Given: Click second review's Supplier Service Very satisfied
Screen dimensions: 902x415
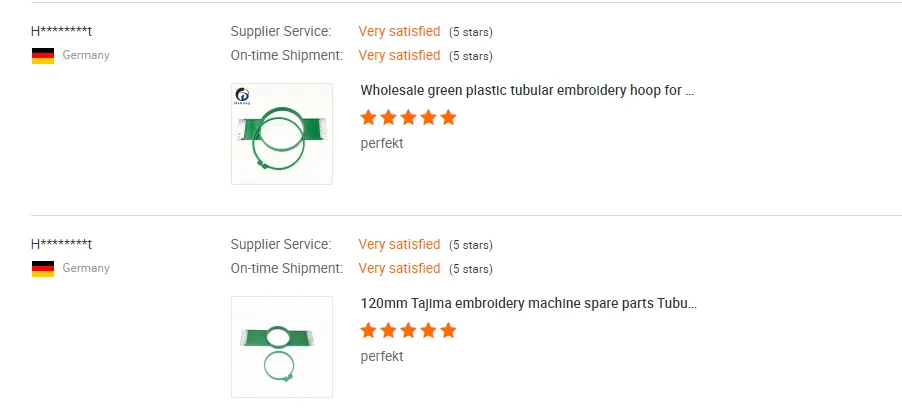Looking at the screenshot, I should pos(399,245).
